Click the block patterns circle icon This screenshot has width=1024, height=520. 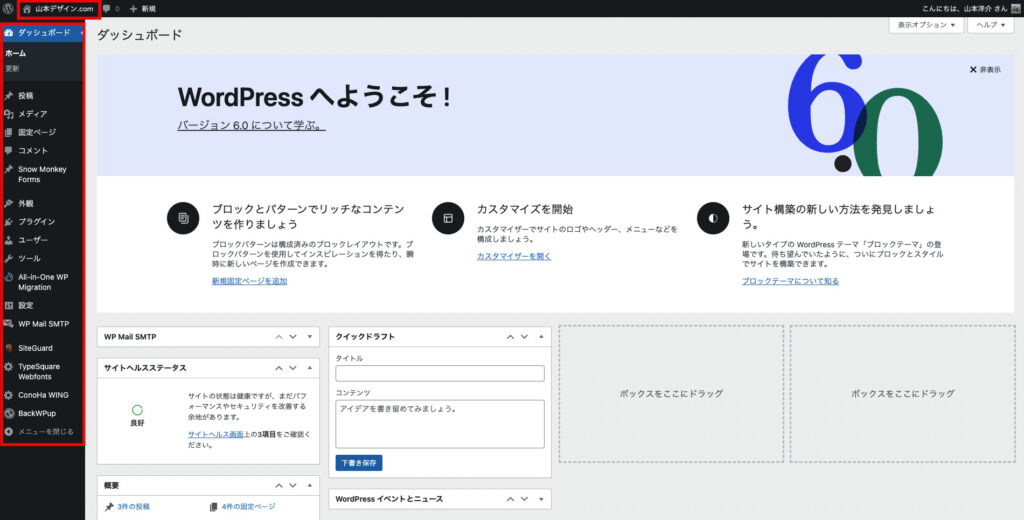(x=183, y=218)
